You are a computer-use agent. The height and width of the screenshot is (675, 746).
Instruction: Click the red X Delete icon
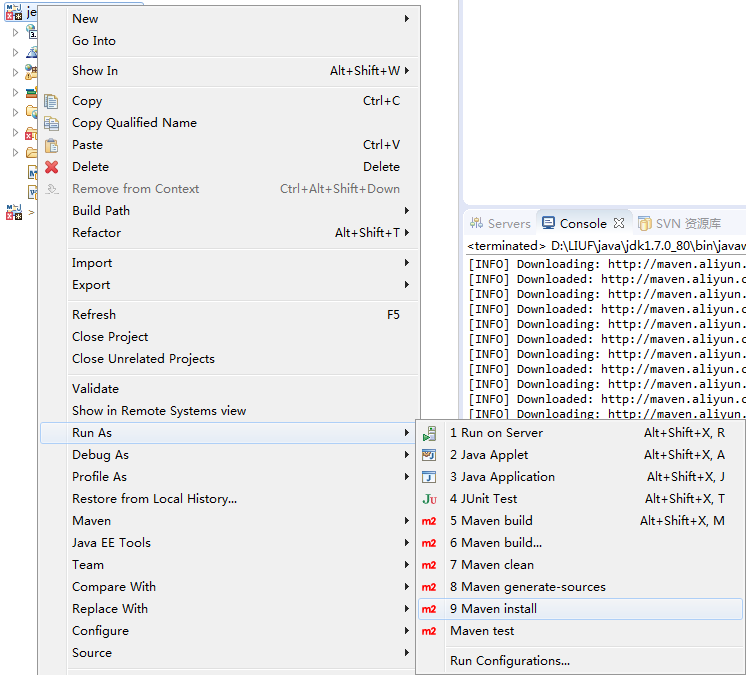[51, 167]
